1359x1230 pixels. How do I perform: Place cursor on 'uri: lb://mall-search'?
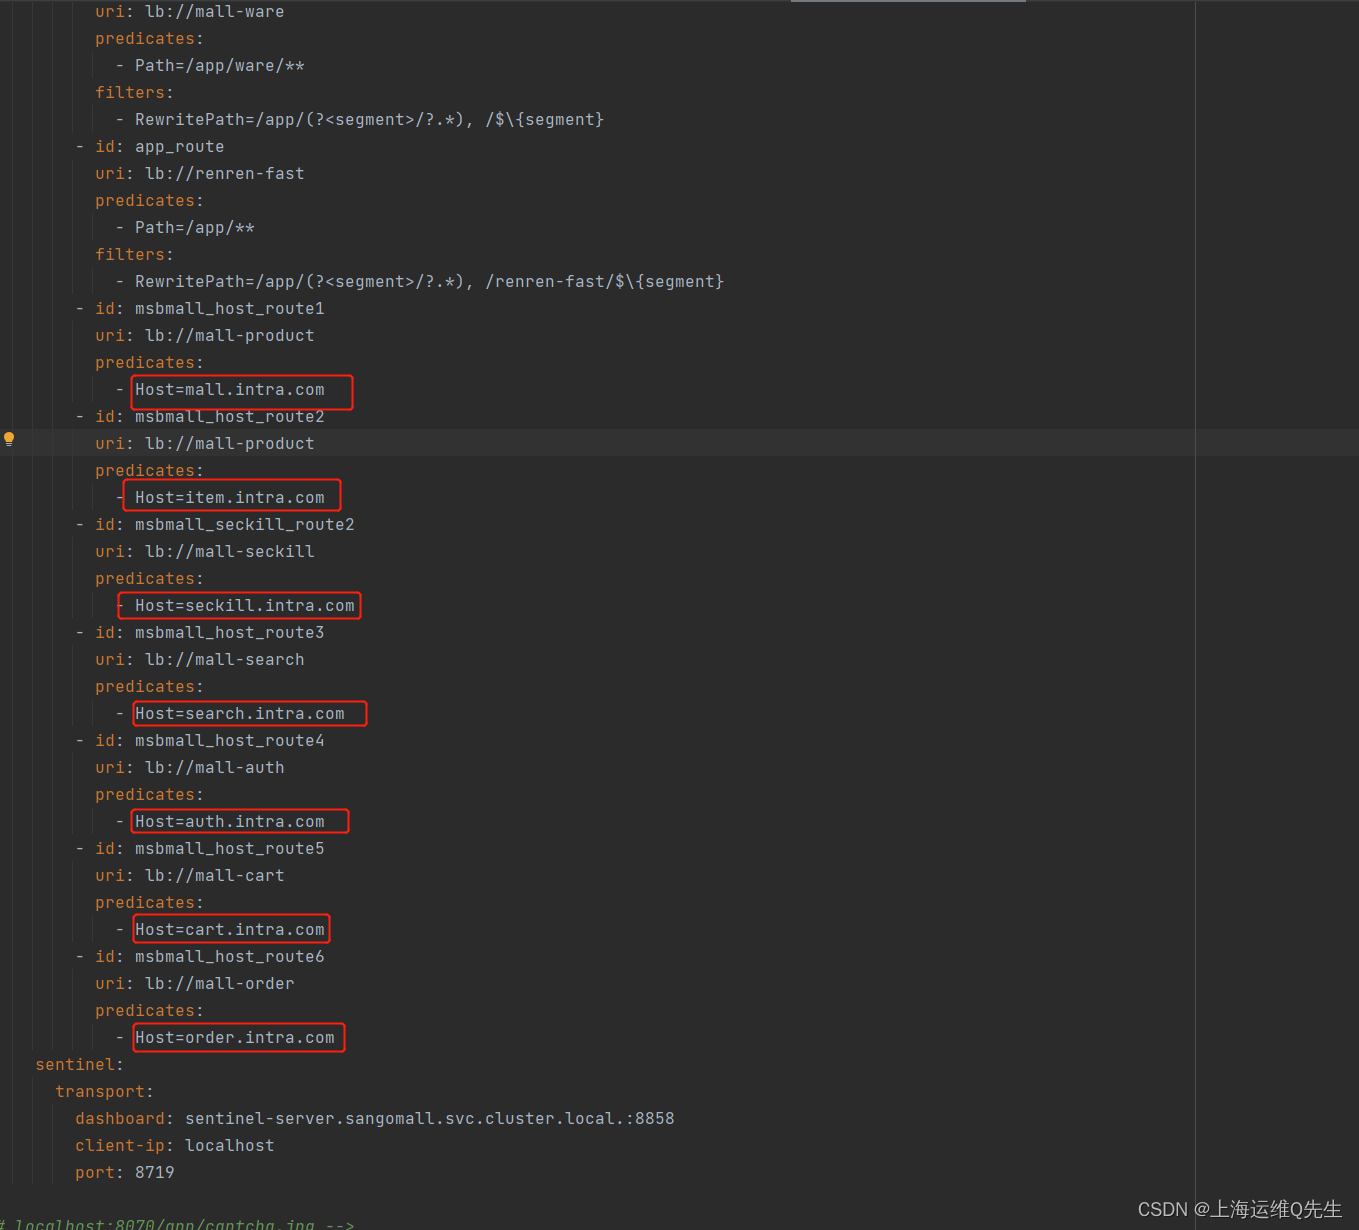[200, 660]
